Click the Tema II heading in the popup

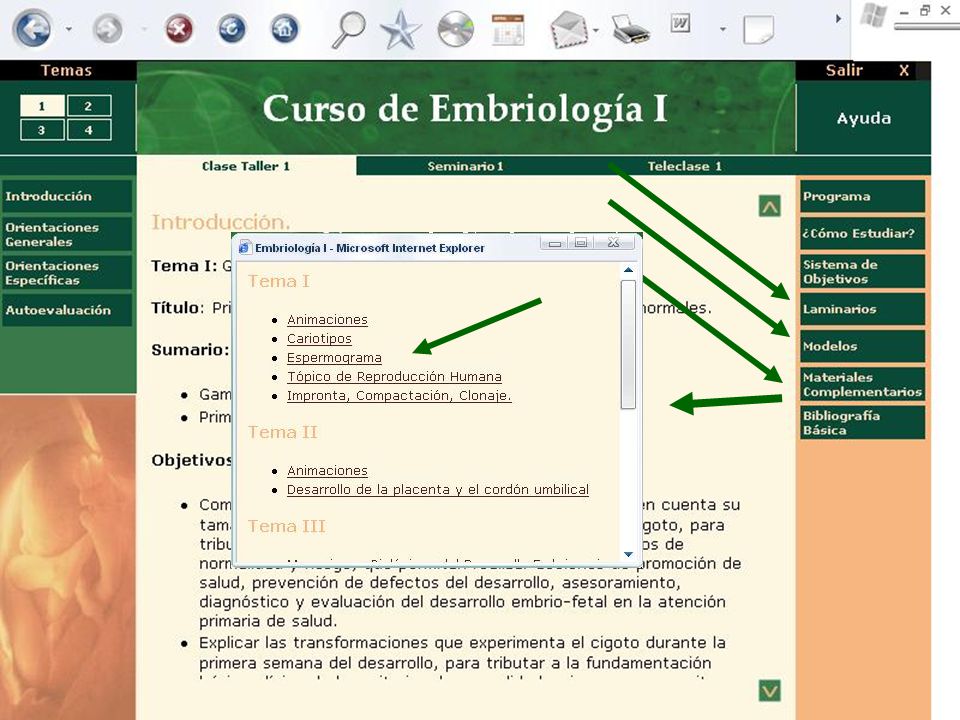point(282,432)
